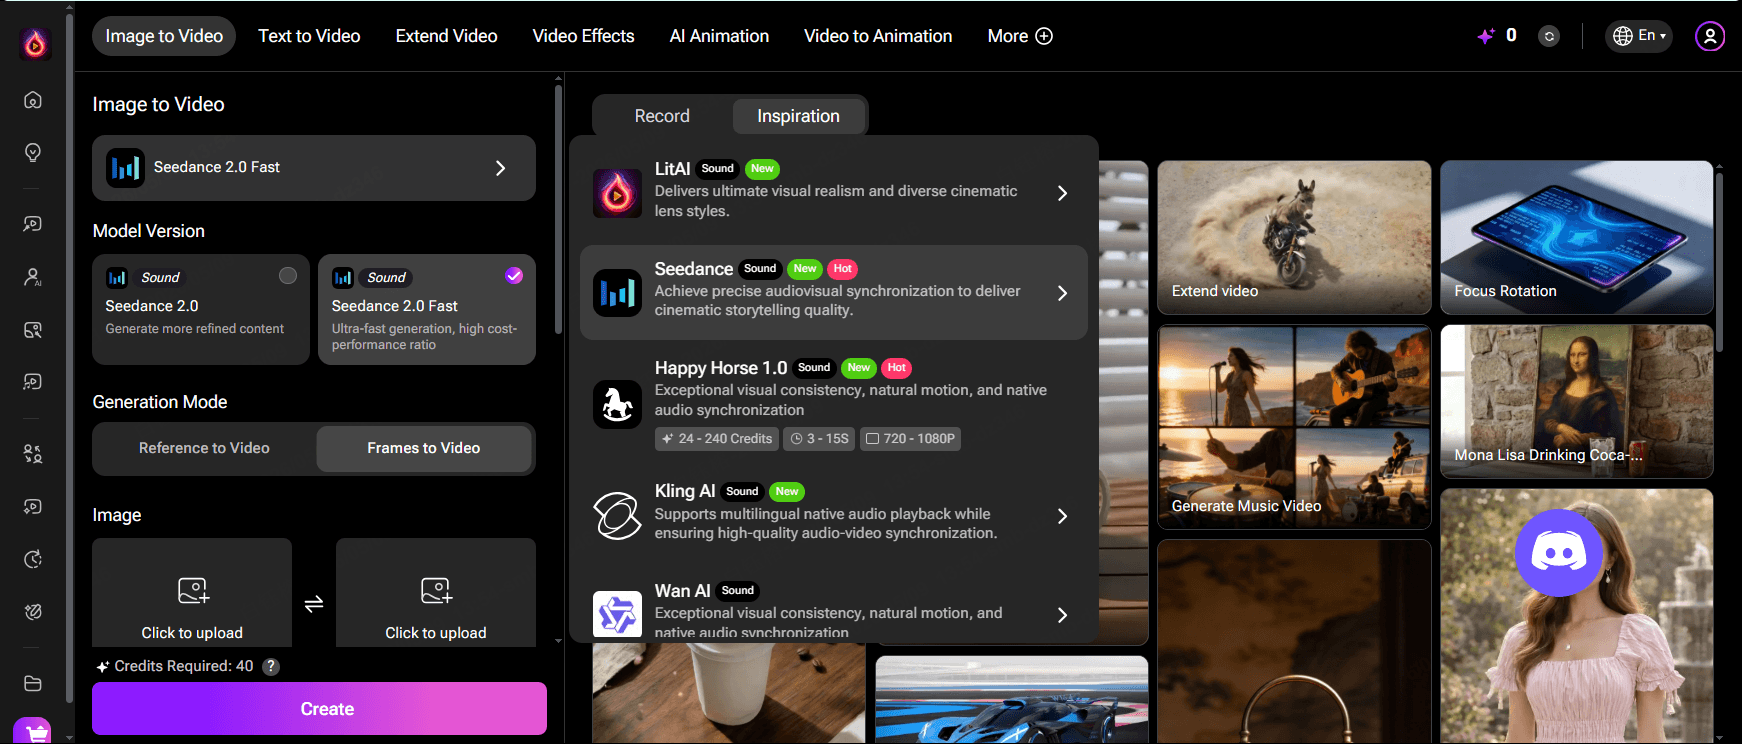Open the Text to Video tab
Screen dimensions: 1742x744
(x=309, y=36)
